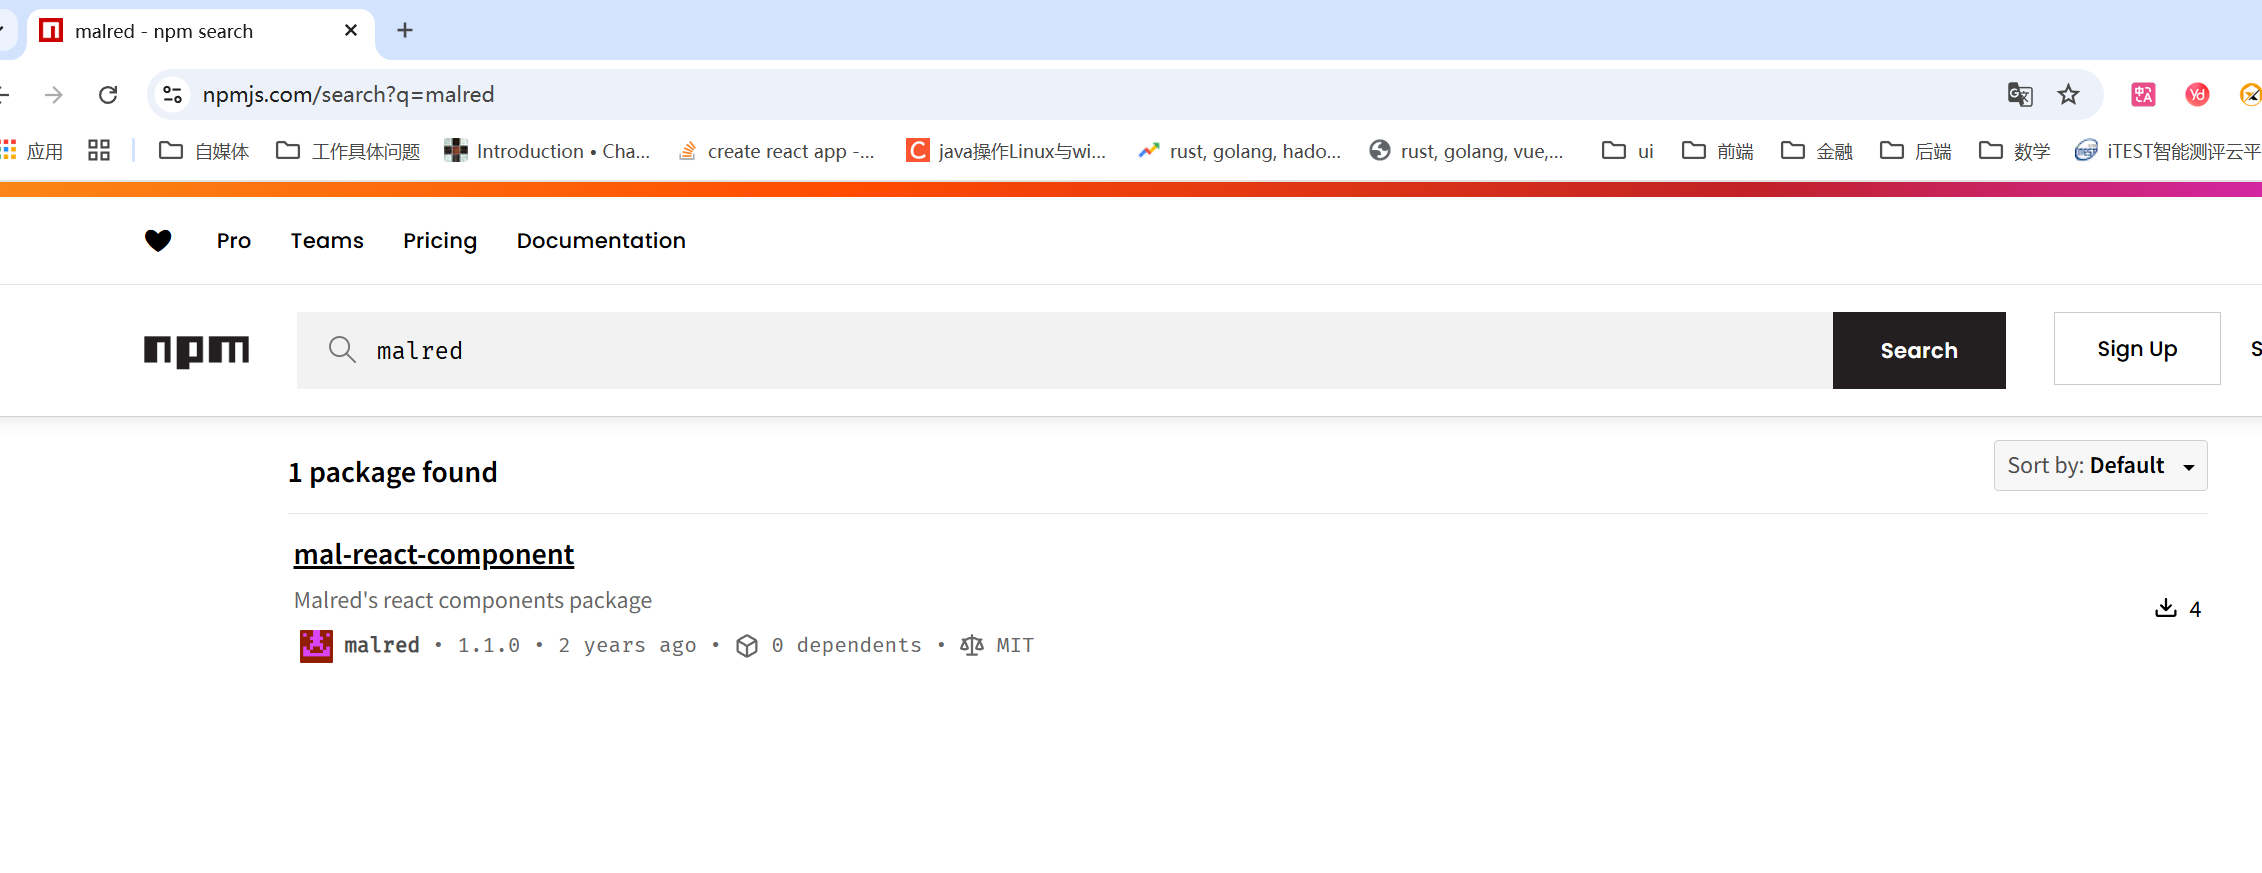Click the Sign Up button
Viewport: 2262px width, 873px height.
(2137, 349)
